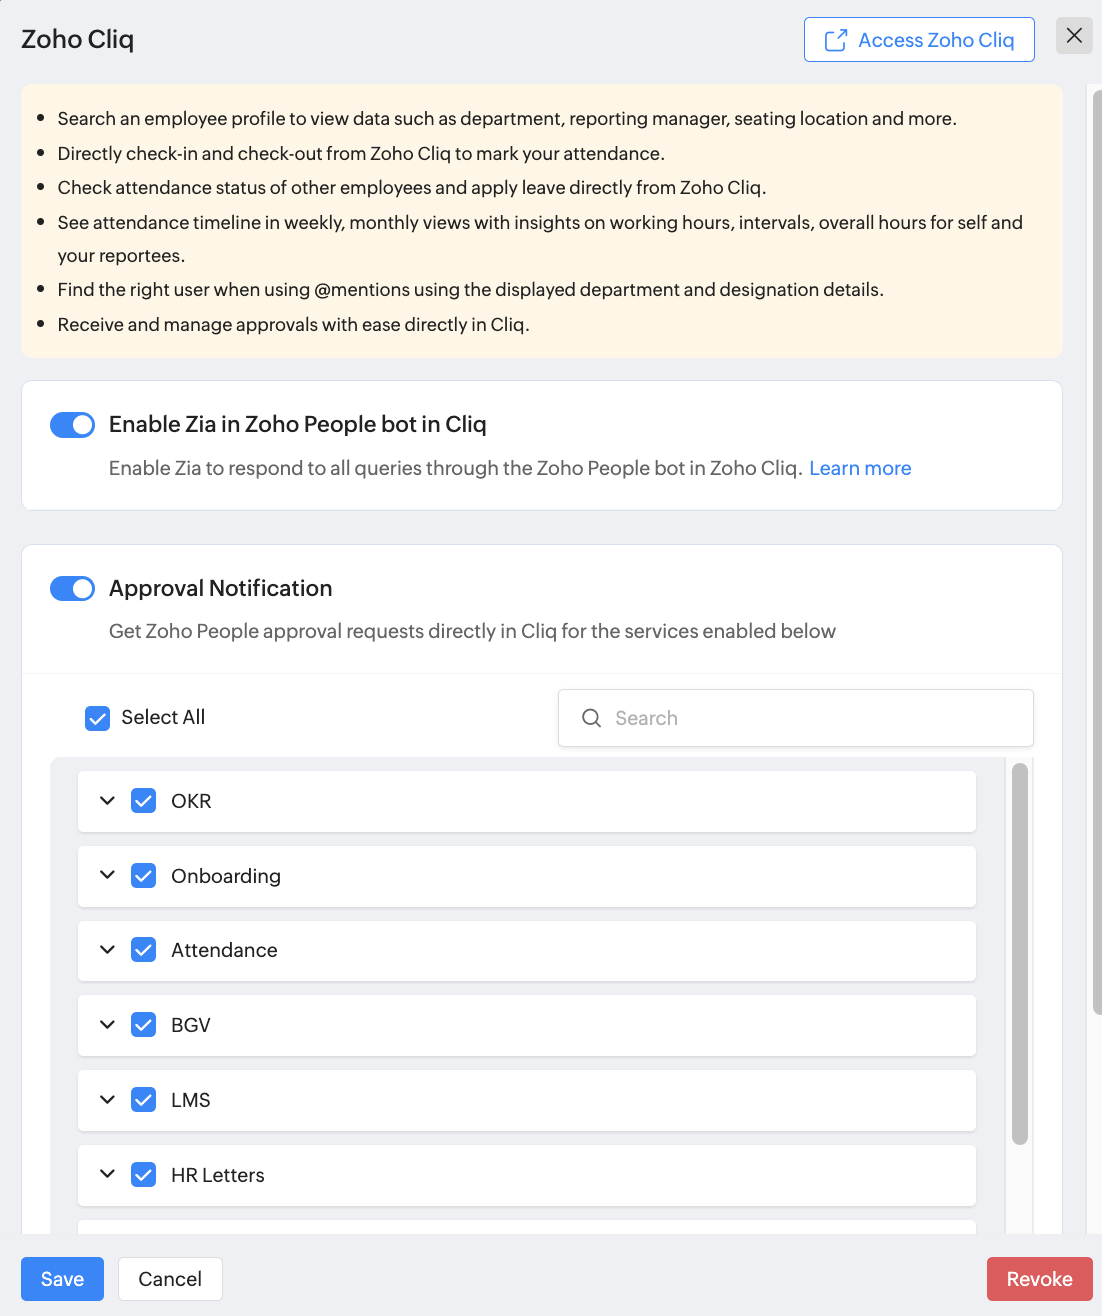Click the Select All label
Screen dimensions: 1102x1316
[x=163, y=717]
